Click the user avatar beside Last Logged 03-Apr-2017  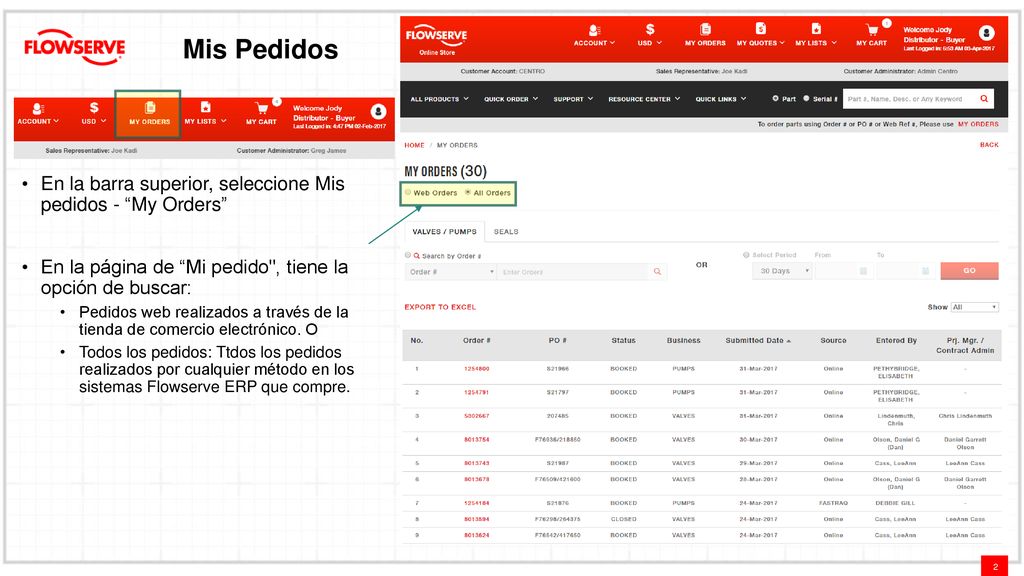pos(987,33)
